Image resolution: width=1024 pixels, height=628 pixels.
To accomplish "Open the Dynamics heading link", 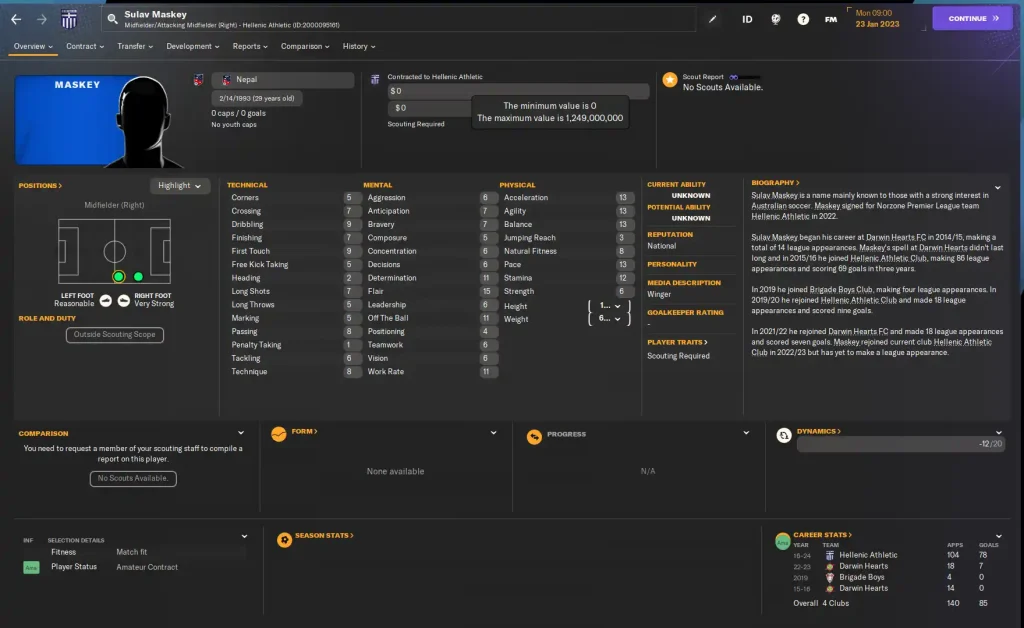I will click(x=819, y=432).
